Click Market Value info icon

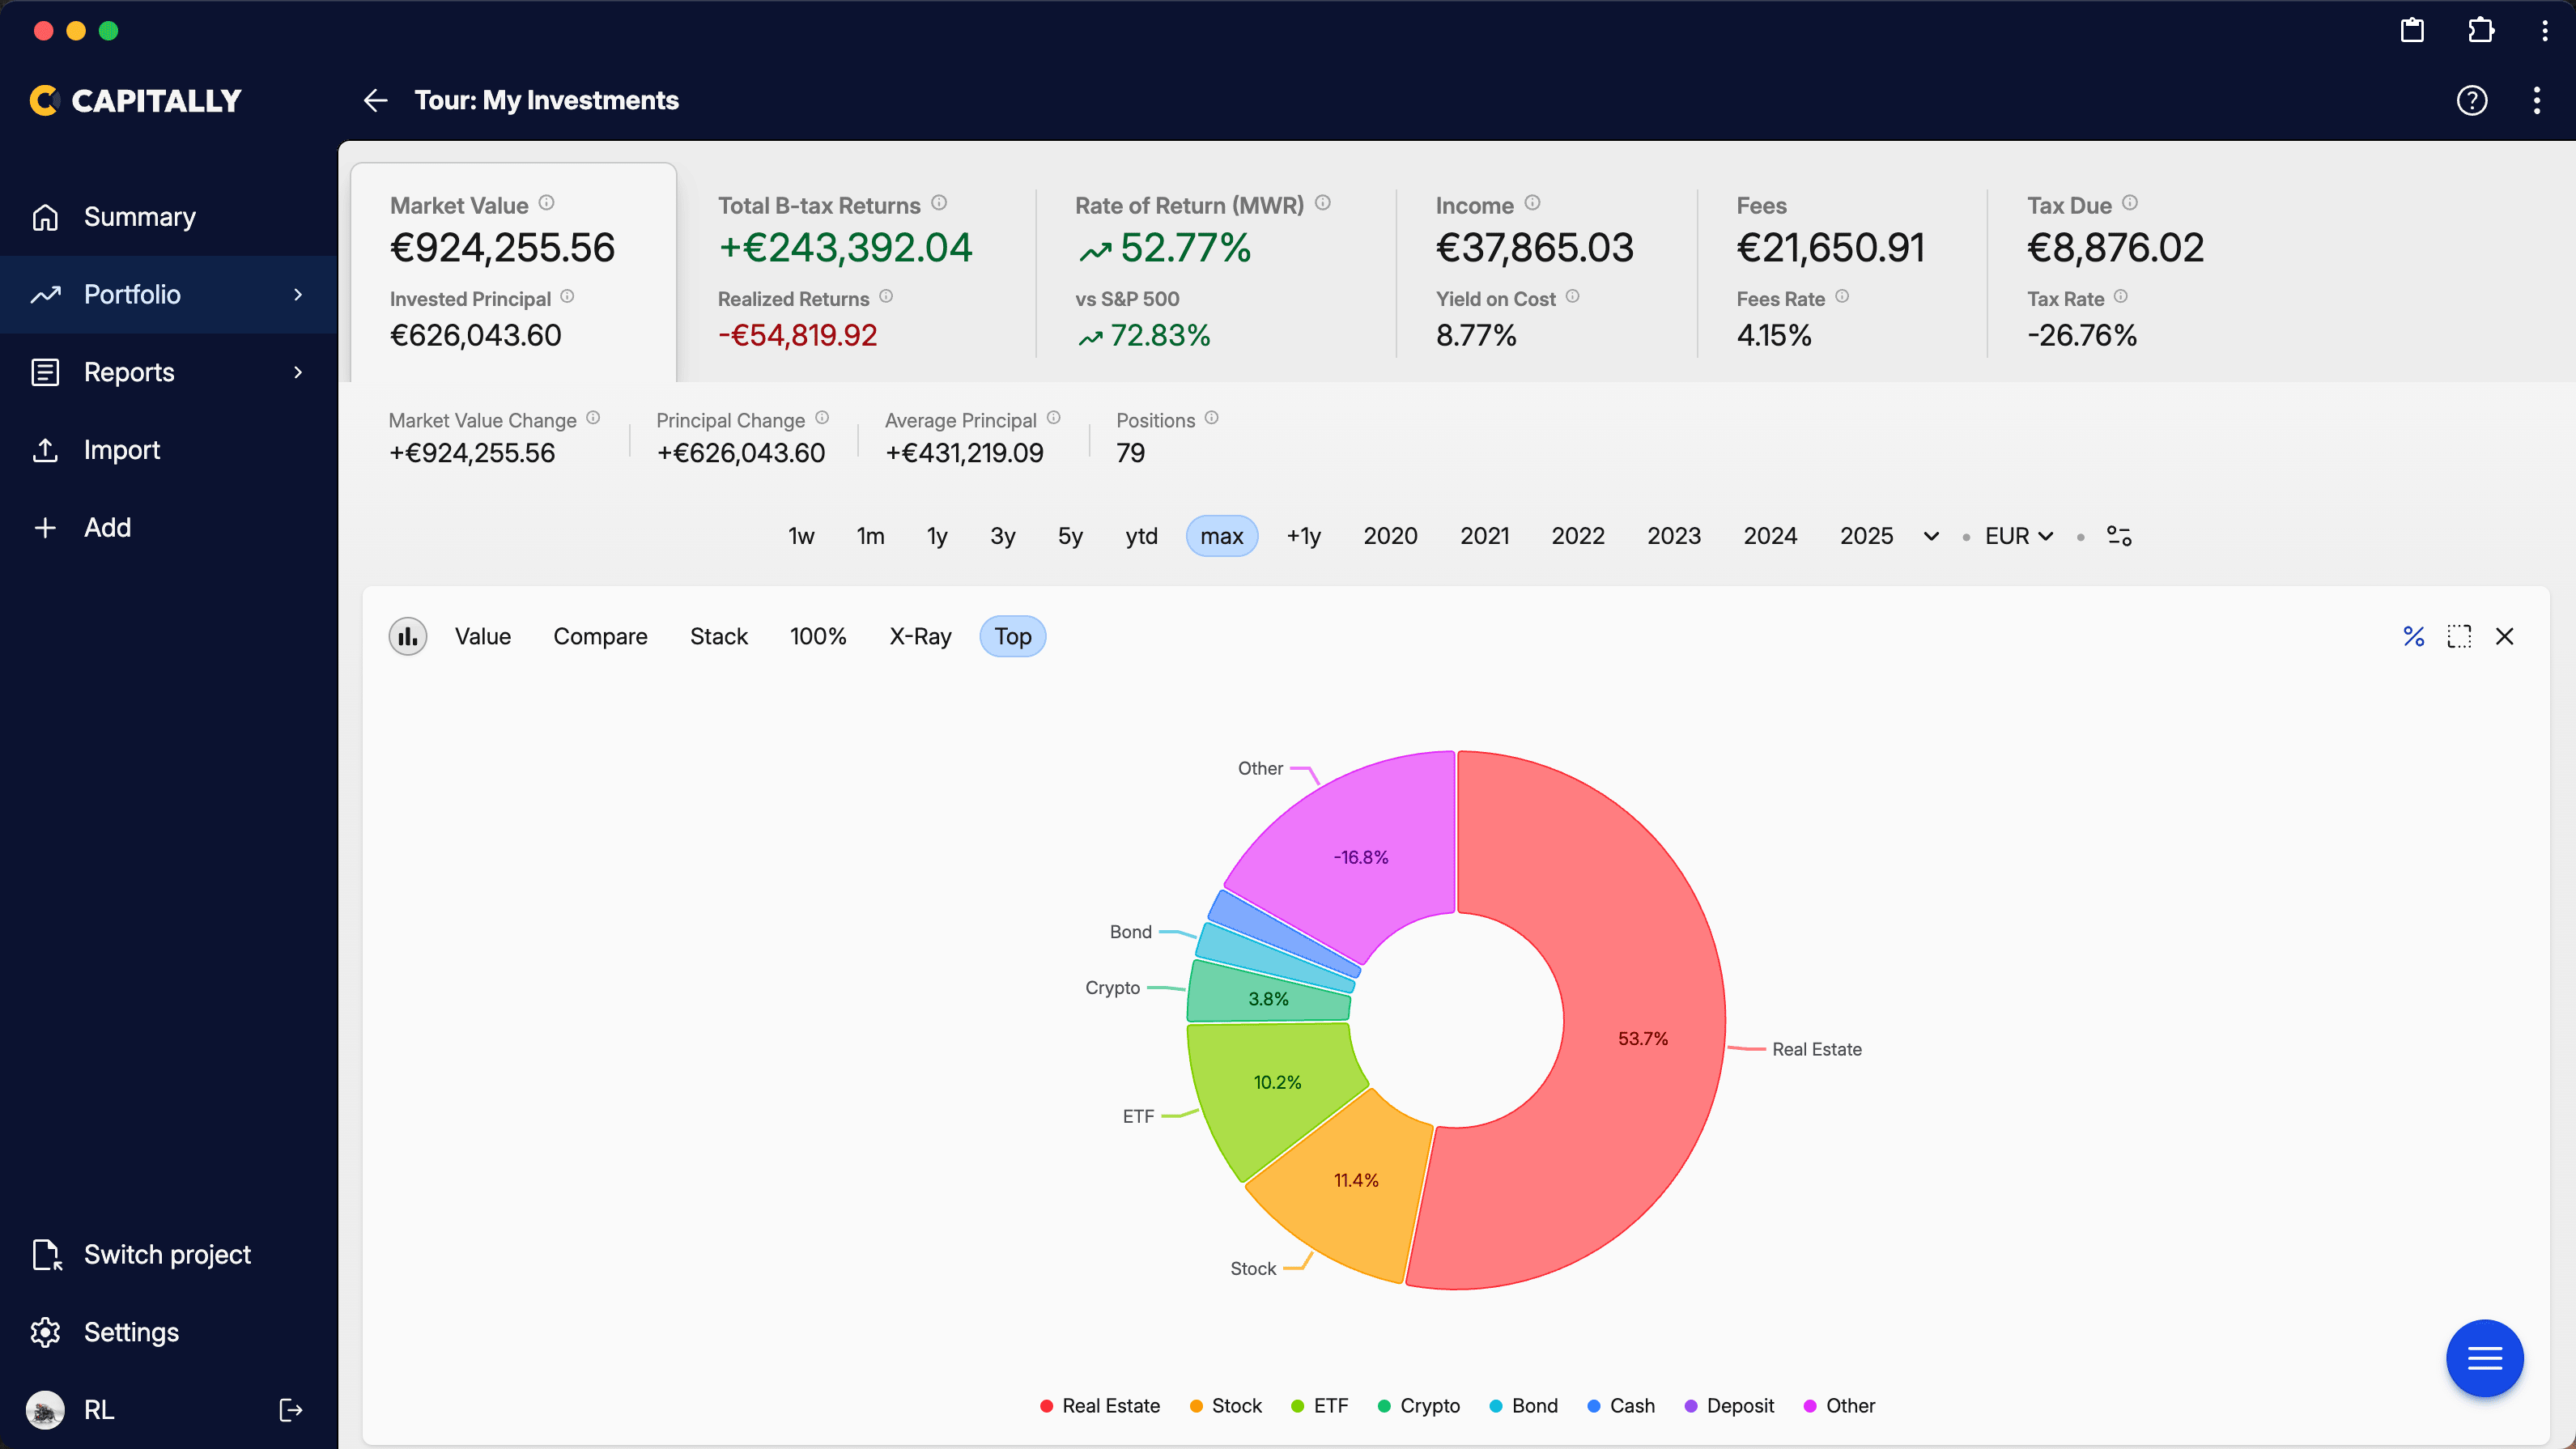[546, 203]
